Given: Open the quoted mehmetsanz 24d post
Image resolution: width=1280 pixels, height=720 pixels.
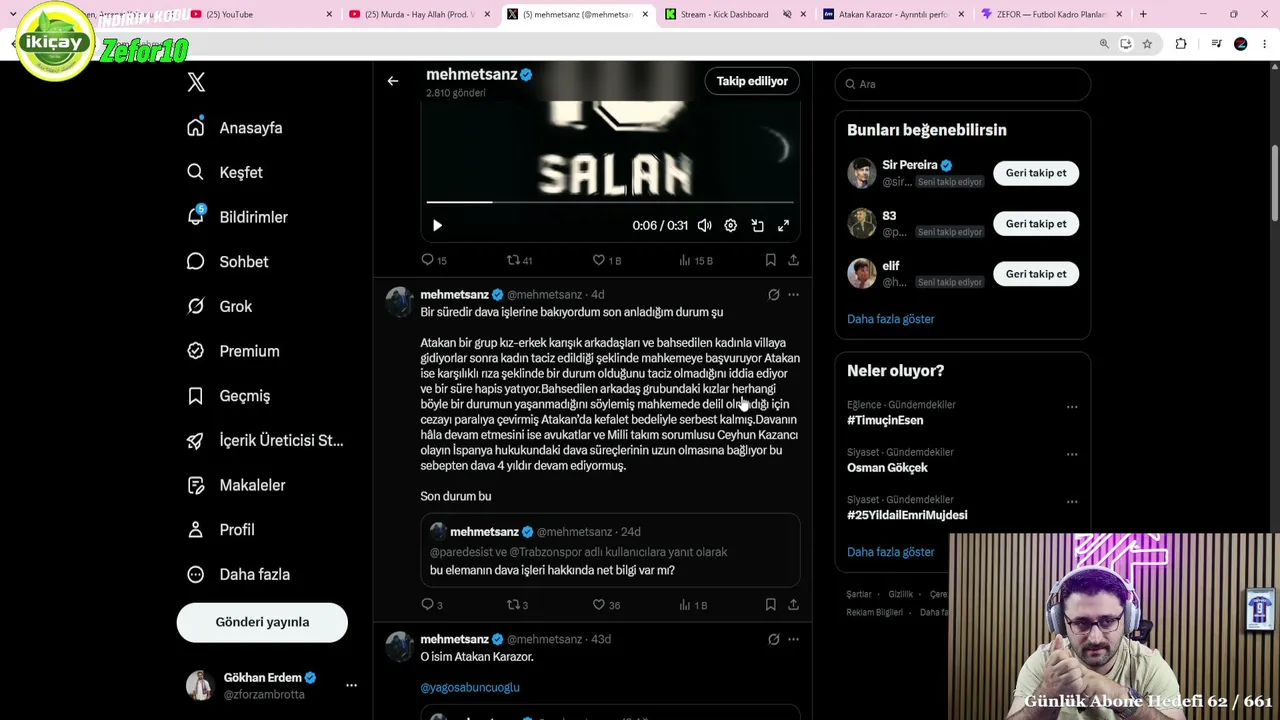Looking at the screenshot, I should click(610, 550).
